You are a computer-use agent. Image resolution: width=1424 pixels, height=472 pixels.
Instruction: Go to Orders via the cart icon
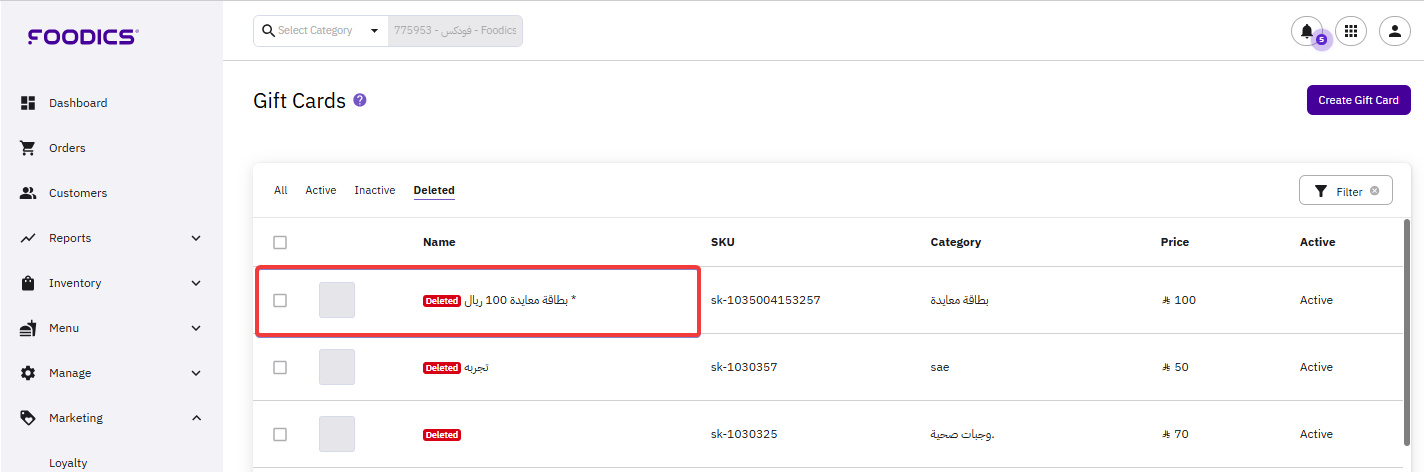click(x=28, y=148)
